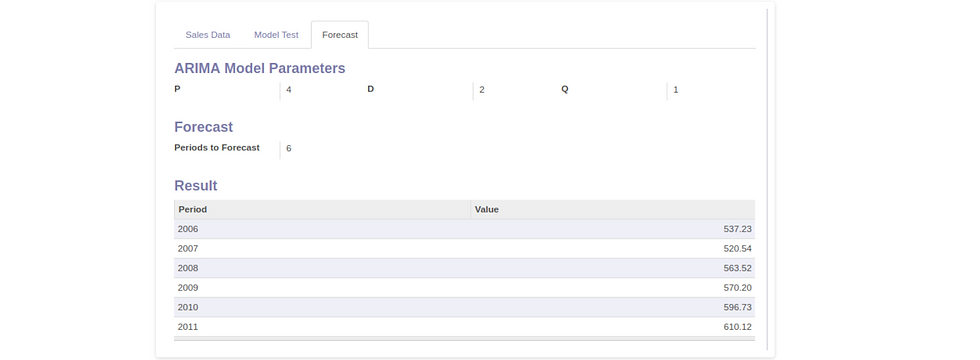The width and height of the screenshot is (980, 360).
Task: Select the Forecast tab
Action: coord(340,35)
